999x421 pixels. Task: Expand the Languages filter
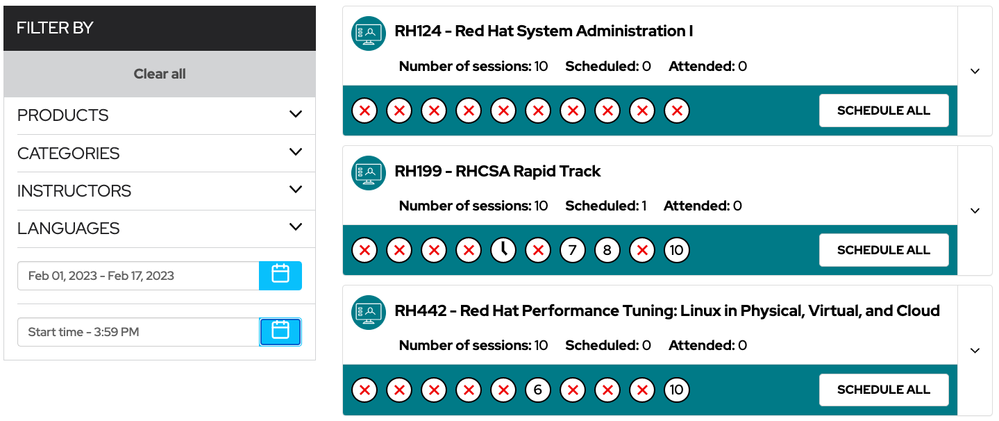[x=295, y=228]
